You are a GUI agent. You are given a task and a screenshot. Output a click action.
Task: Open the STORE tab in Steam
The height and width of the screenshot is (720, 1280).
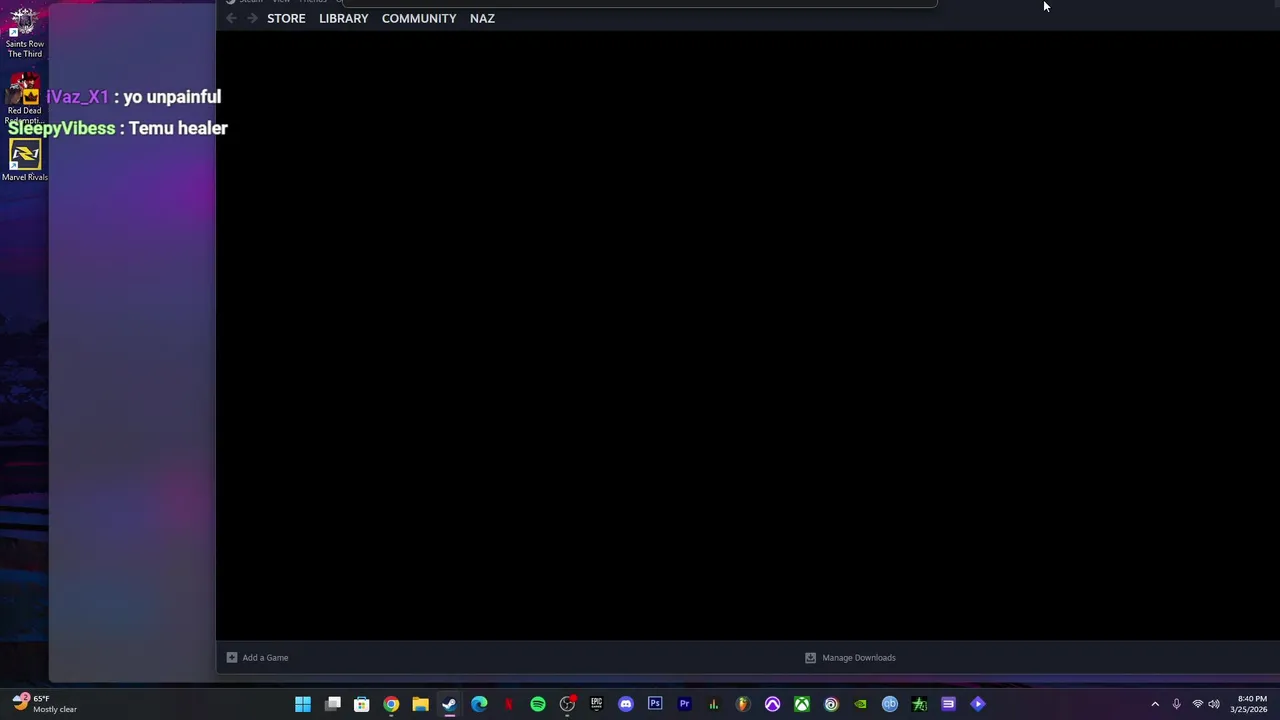point(286,18)
